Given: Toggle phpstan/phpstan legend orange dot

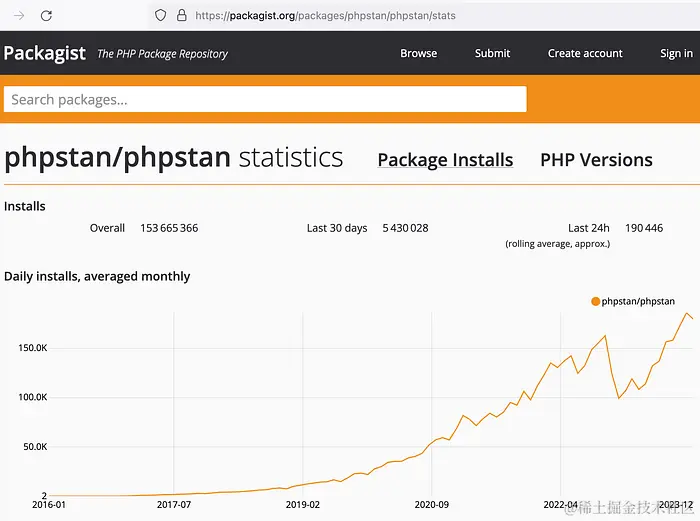Looking at the screenshot, I should 595,301.
